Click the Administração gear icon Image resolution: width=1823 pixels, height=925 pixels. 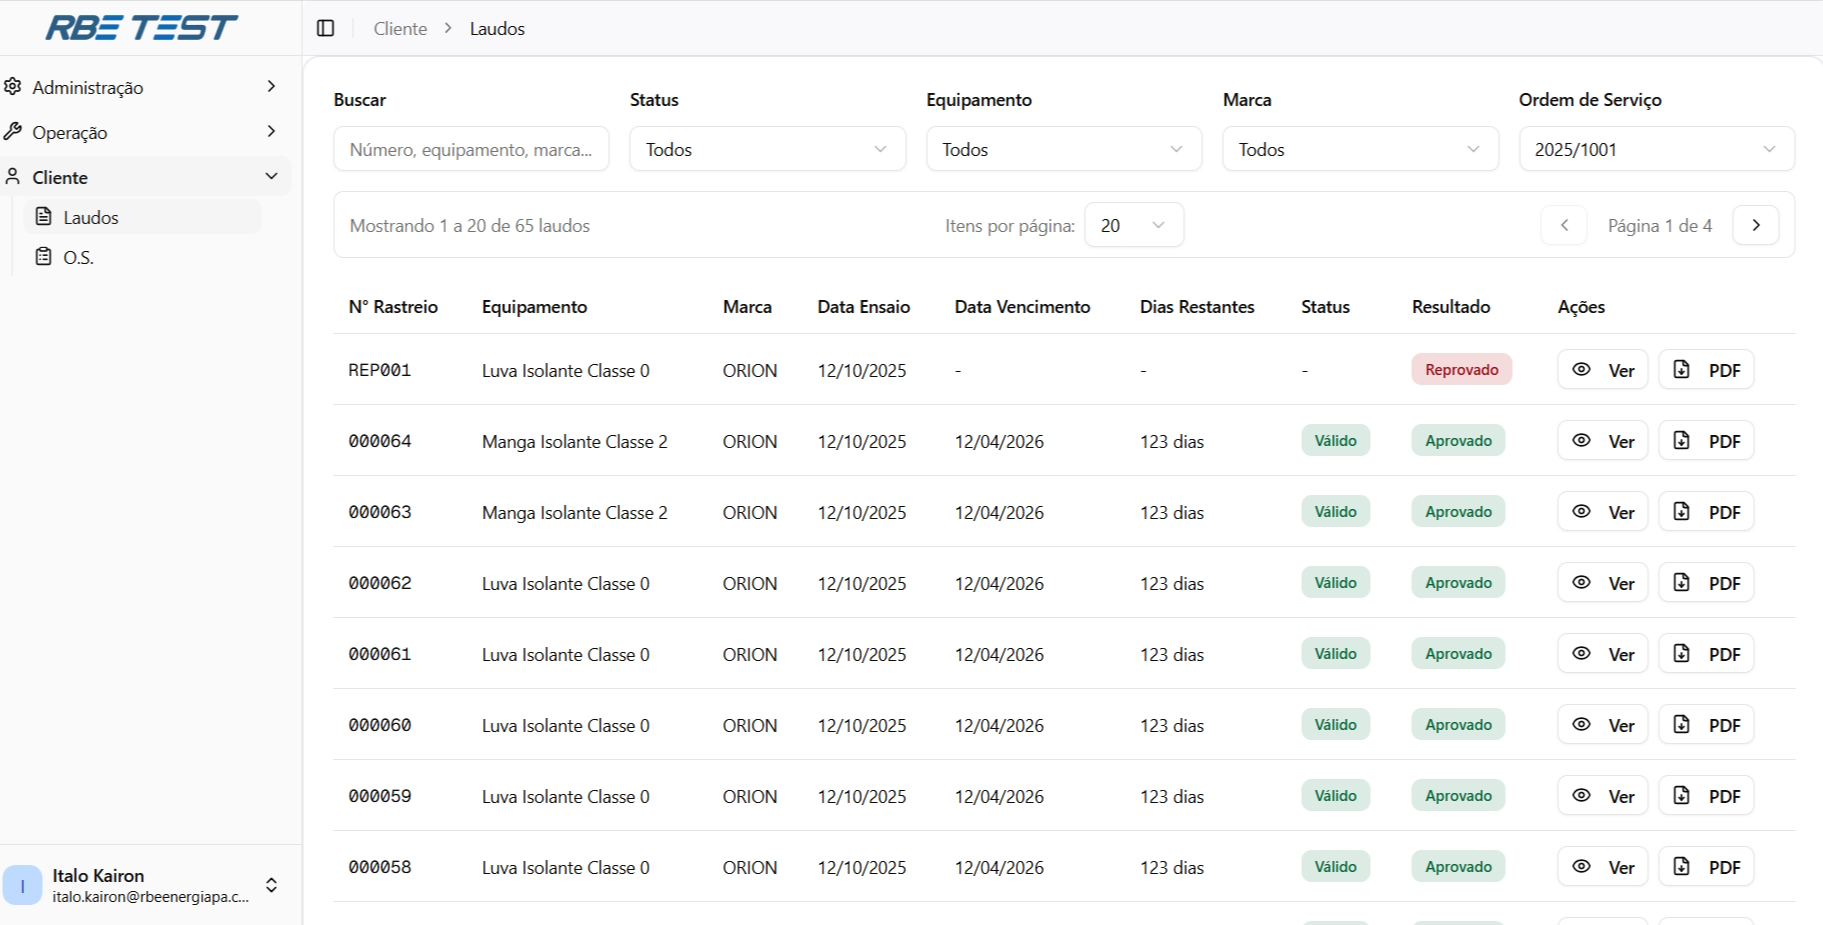13,87
